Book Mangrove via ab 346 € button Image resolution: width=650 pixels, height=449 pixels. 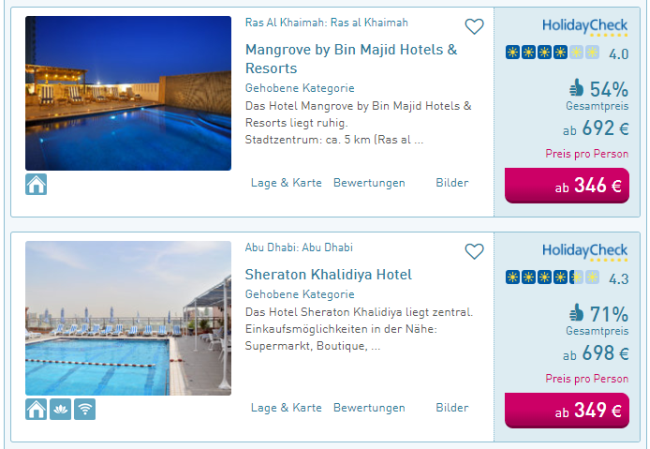[x=567, y=185]
